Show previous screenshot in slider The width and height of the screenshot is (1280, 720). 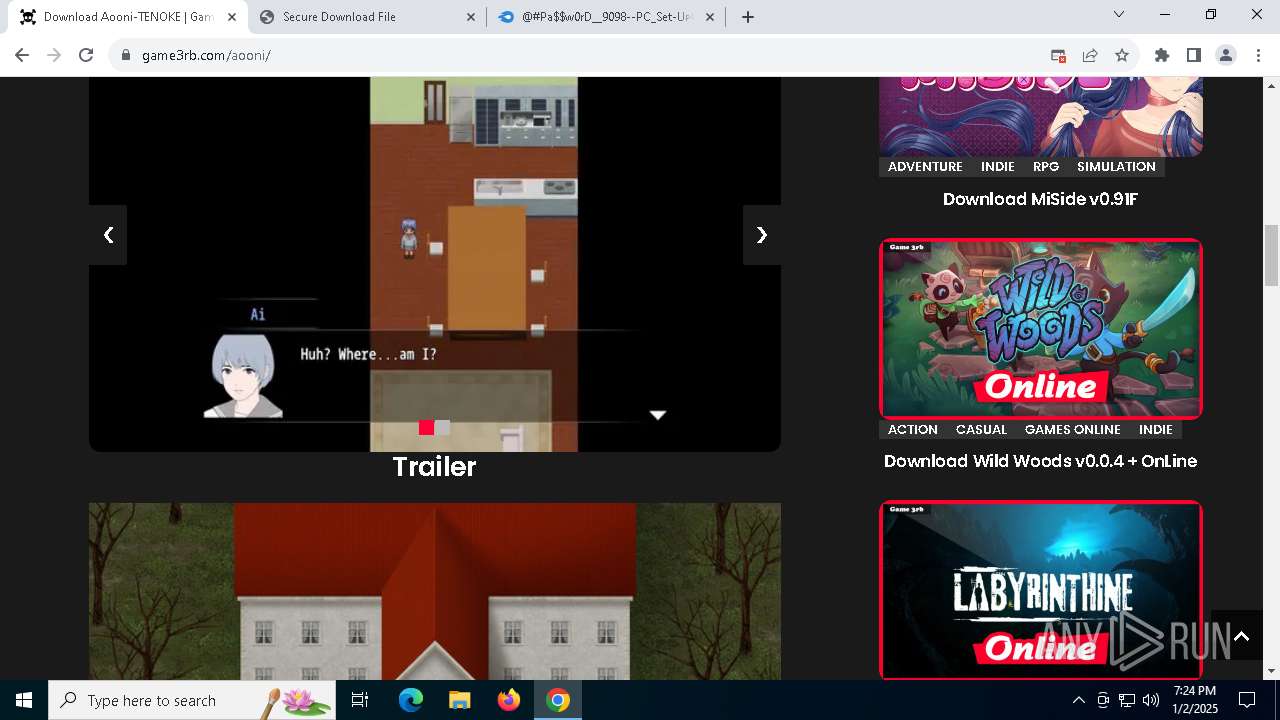coord(108,235)
